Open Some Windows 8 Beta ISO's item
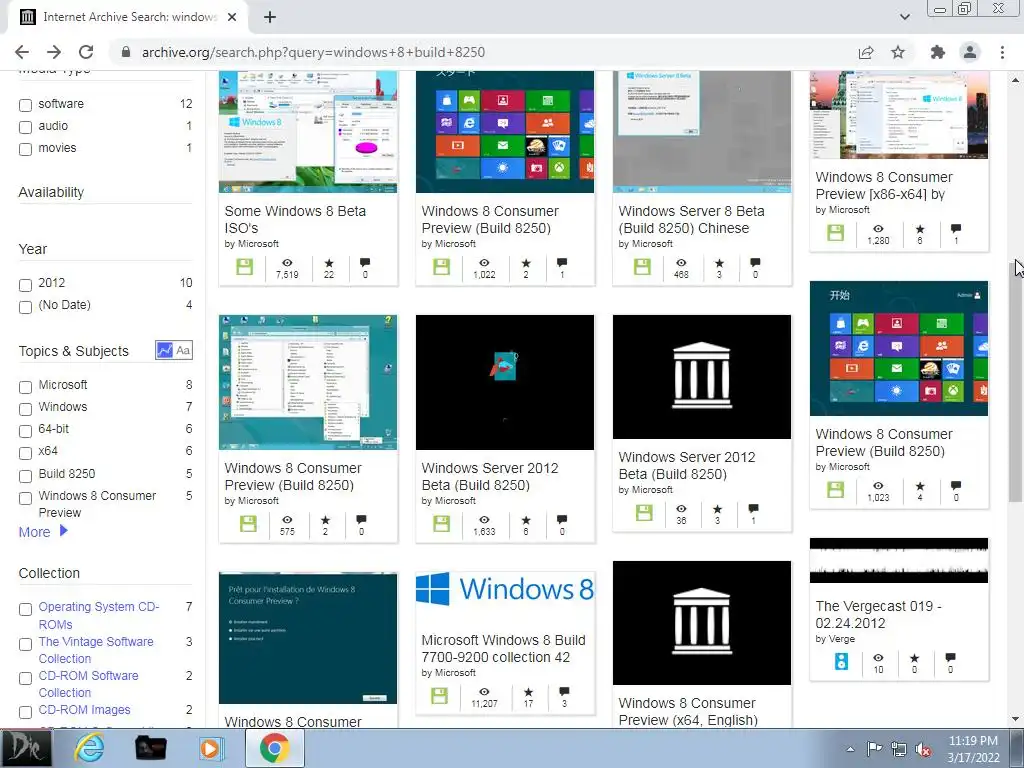This screenshot has width=1024, height=768. (295, 219)
